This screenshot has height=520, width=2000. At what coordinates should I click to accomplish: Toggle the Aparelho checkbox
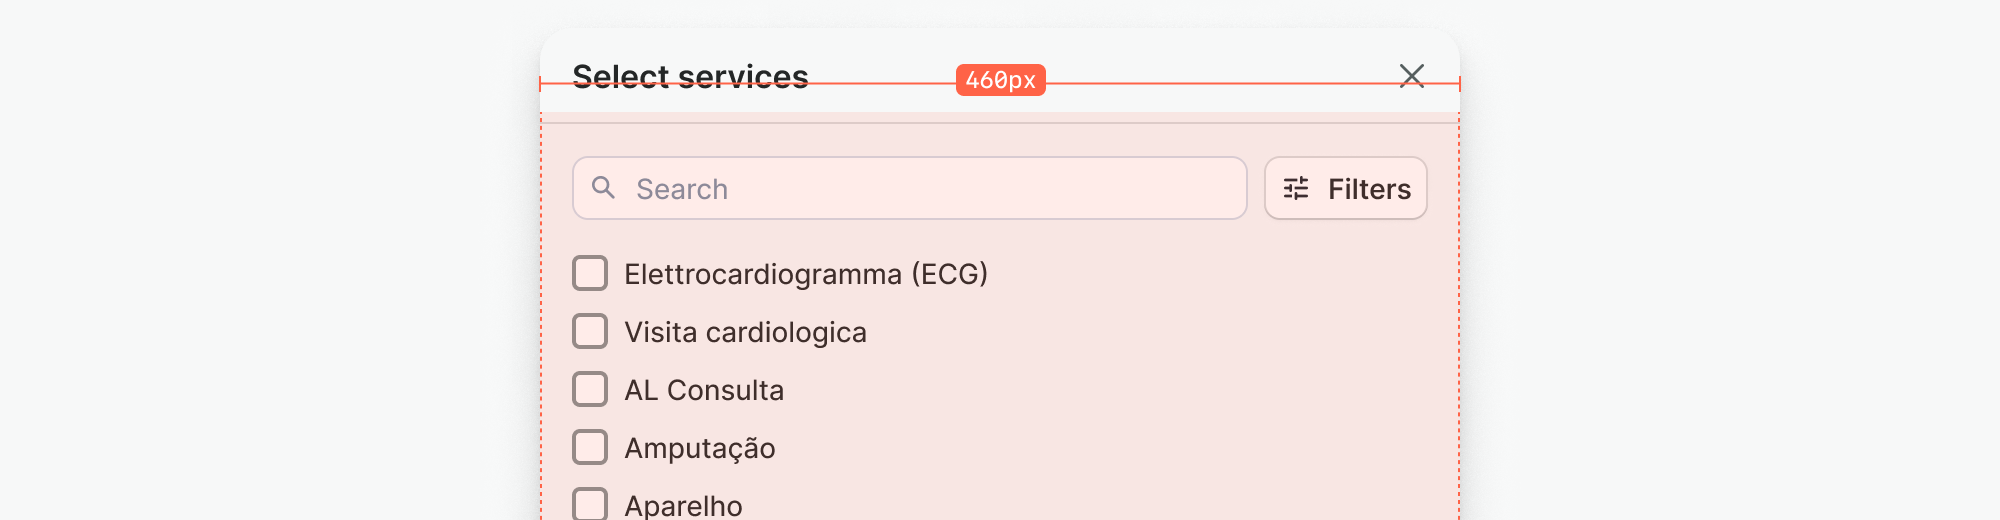590,504
